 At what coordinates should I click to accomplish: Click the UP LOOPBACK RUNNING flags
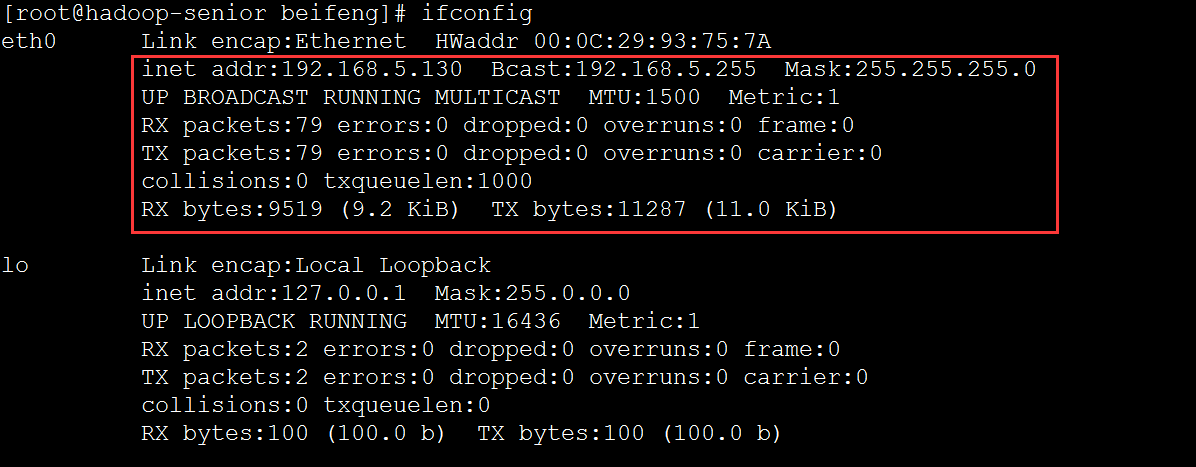tap(274, 321)
